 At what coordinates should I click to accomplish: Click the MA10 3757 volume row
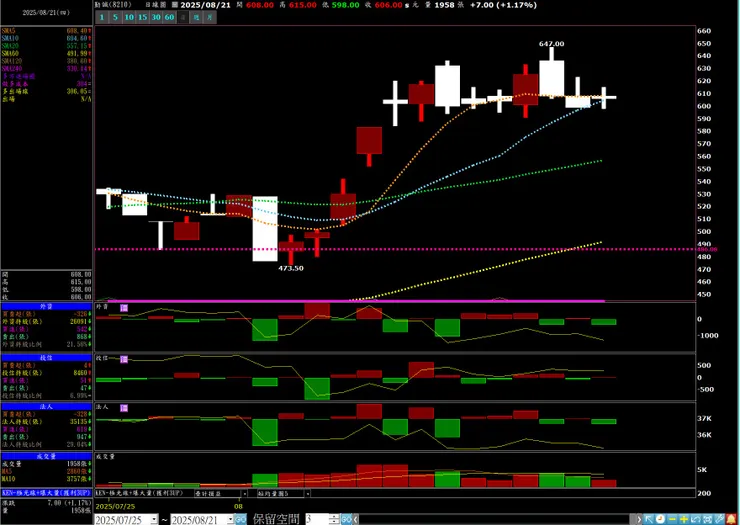46,479
